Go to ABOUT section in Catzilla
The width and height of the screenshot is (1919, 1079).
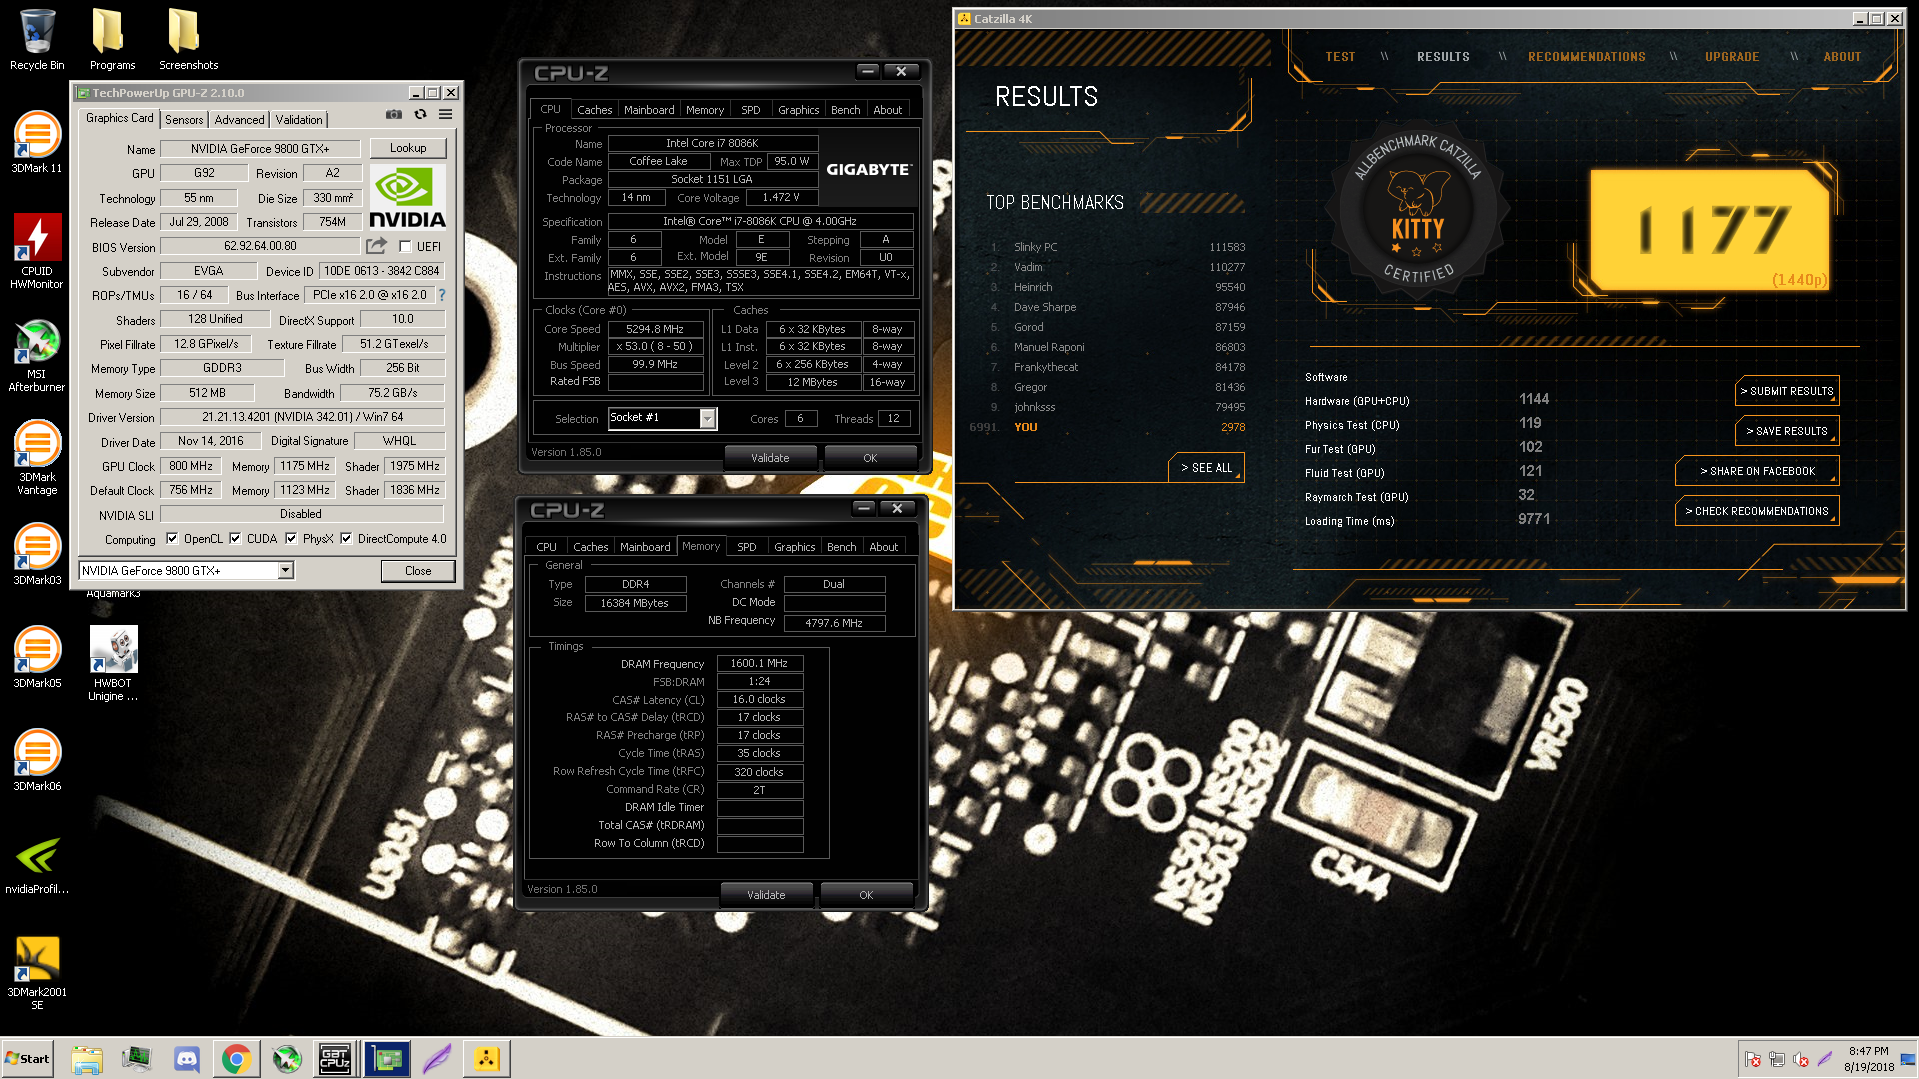coord(1842,57)
